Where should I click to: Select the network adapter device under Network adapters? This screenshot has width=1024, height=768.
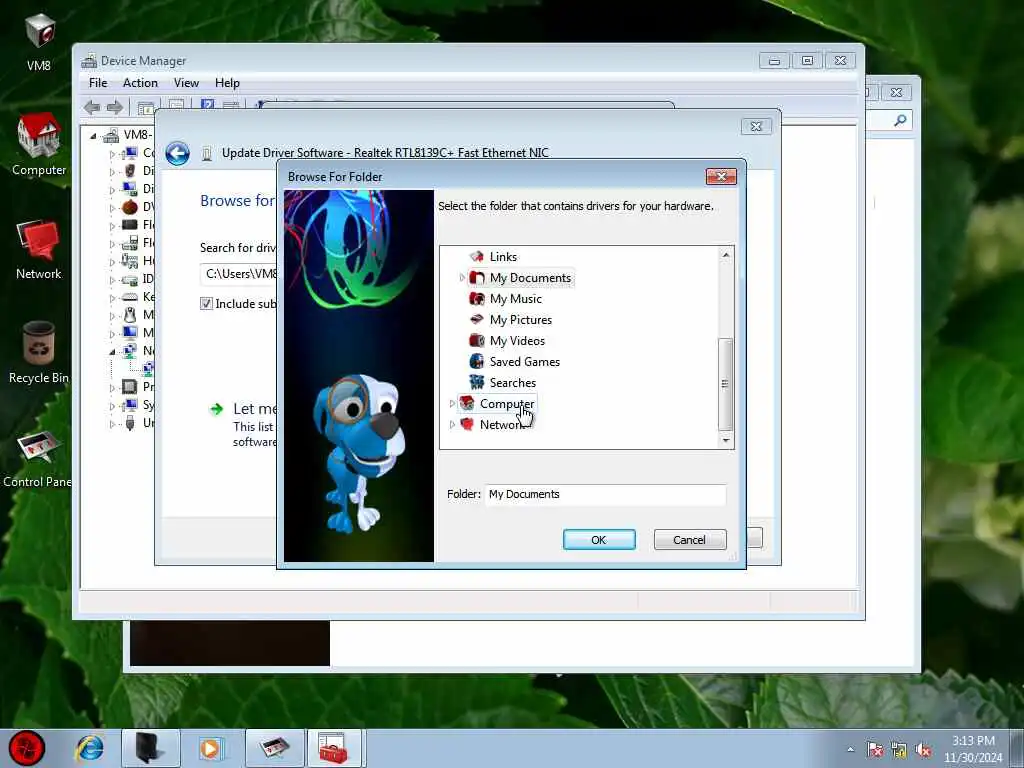(148, 369)
